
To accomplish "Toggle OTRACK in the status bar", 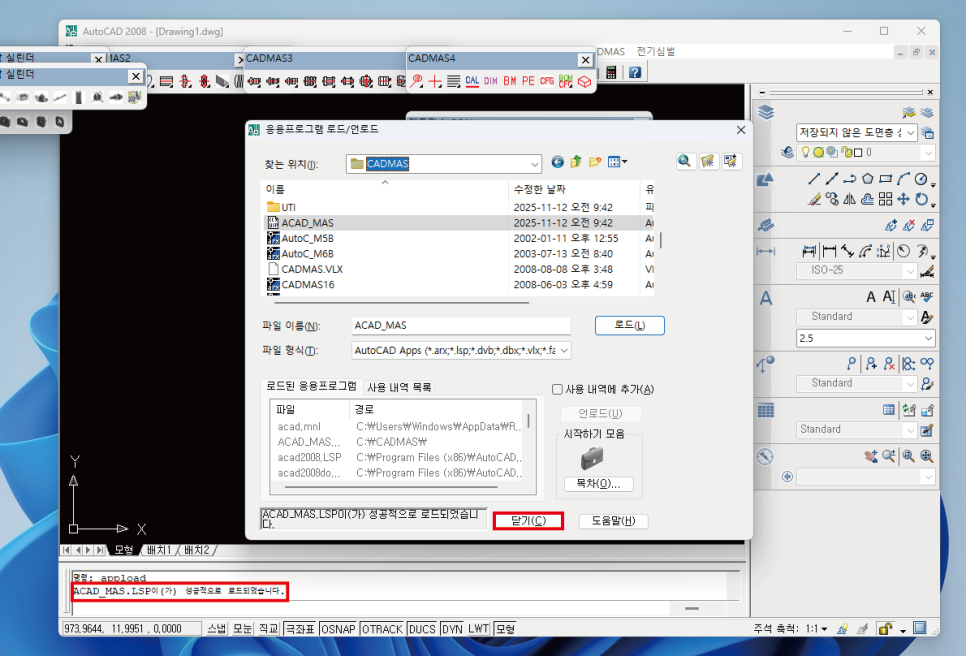I will point(382,629).
